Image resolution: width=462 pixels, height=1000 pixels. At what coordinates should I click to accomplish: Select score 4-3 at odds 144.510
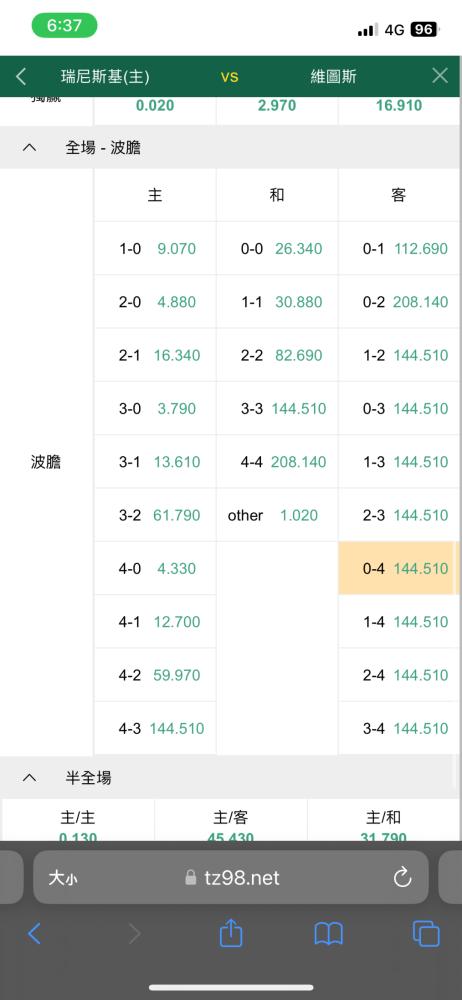(x=155, y=728)
